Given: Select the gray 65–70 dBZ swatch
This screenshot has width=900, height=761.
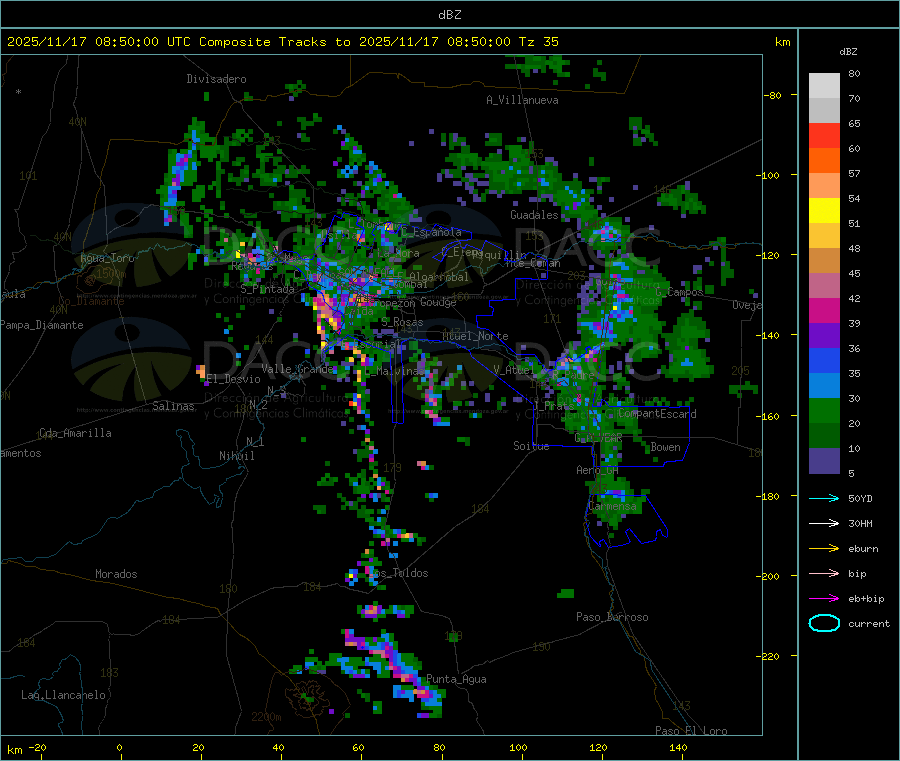Looking at the screenshot, I should [824, 111].
